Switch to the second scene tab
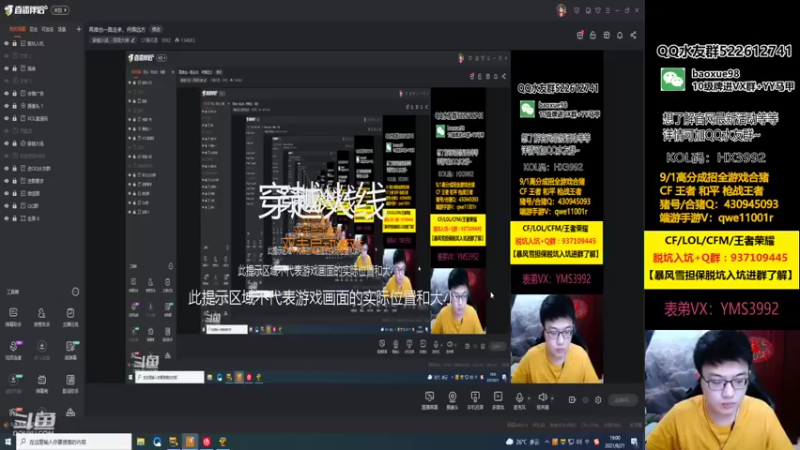The height and width of the screenshot is (450, 800). coord(34,29)
